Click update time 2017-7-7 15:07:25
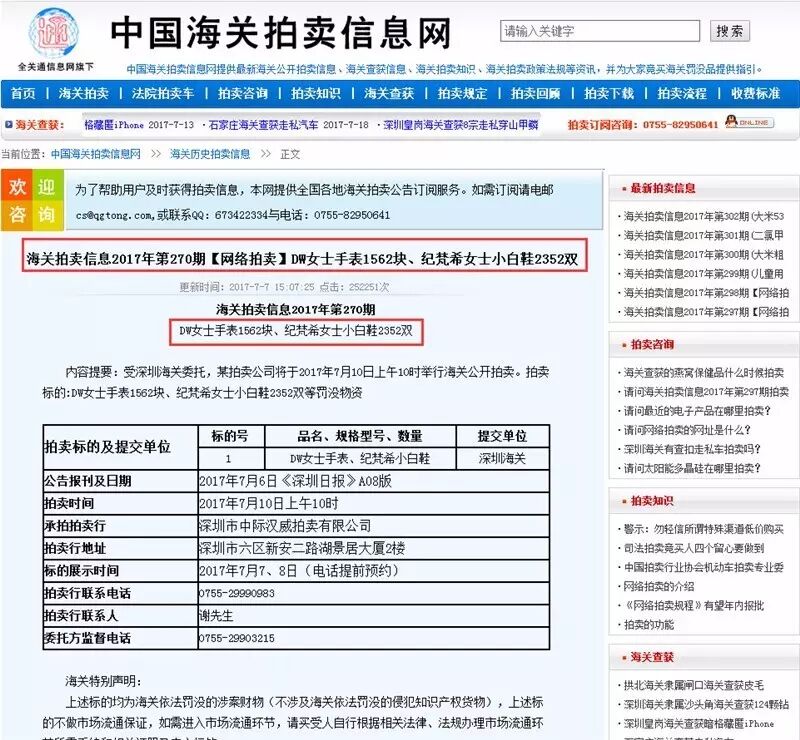Viewport: 800px width, 740px height. pos(272,287)
